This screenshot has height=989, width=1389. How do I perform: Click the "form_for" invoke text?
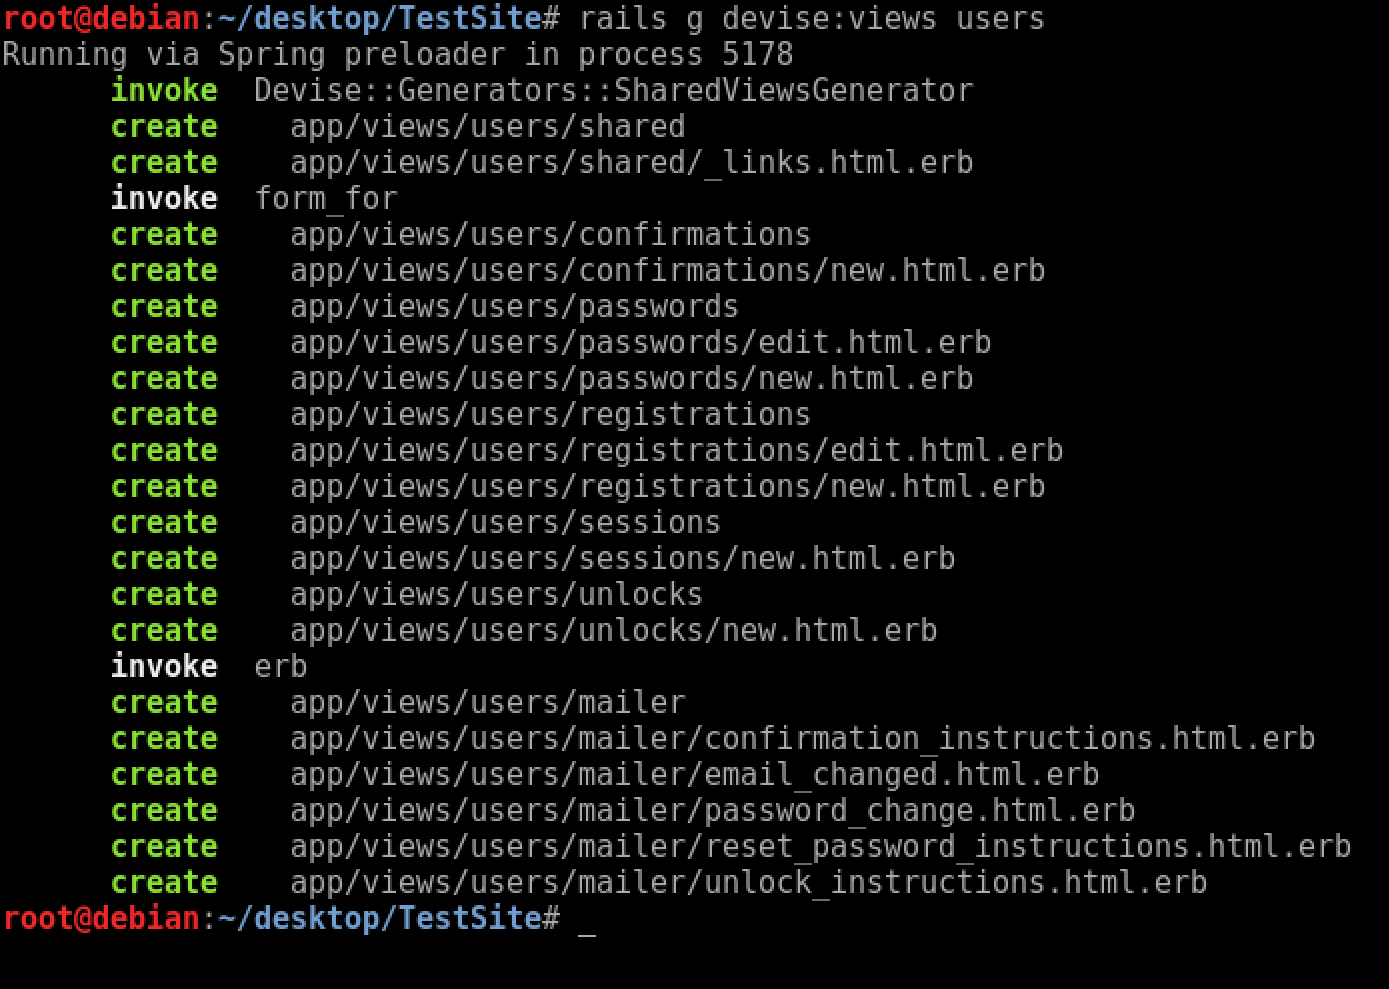(326, 199)
